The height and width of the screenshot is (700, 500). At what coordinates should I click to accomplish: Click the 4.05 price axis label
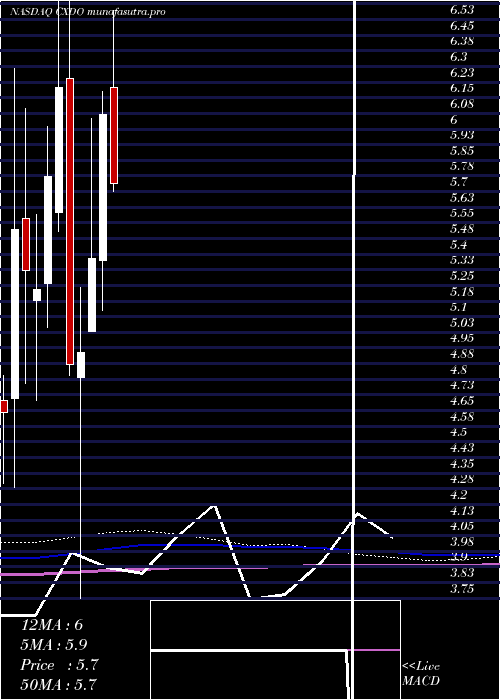coord(462,525)
